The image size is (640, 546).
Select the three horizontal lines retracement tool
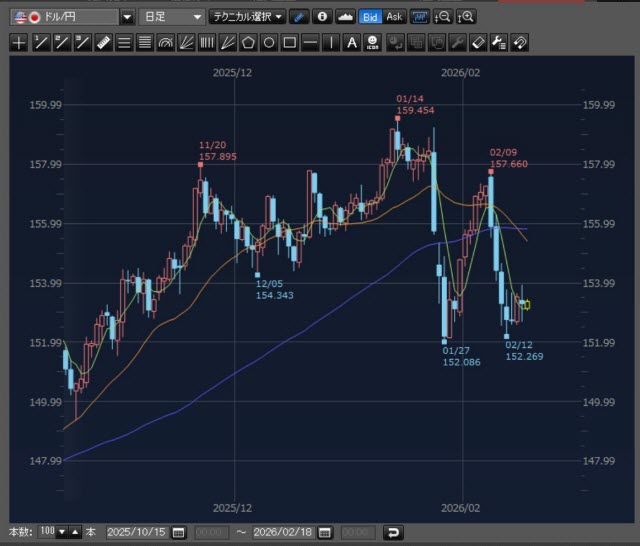pos(124,42)
